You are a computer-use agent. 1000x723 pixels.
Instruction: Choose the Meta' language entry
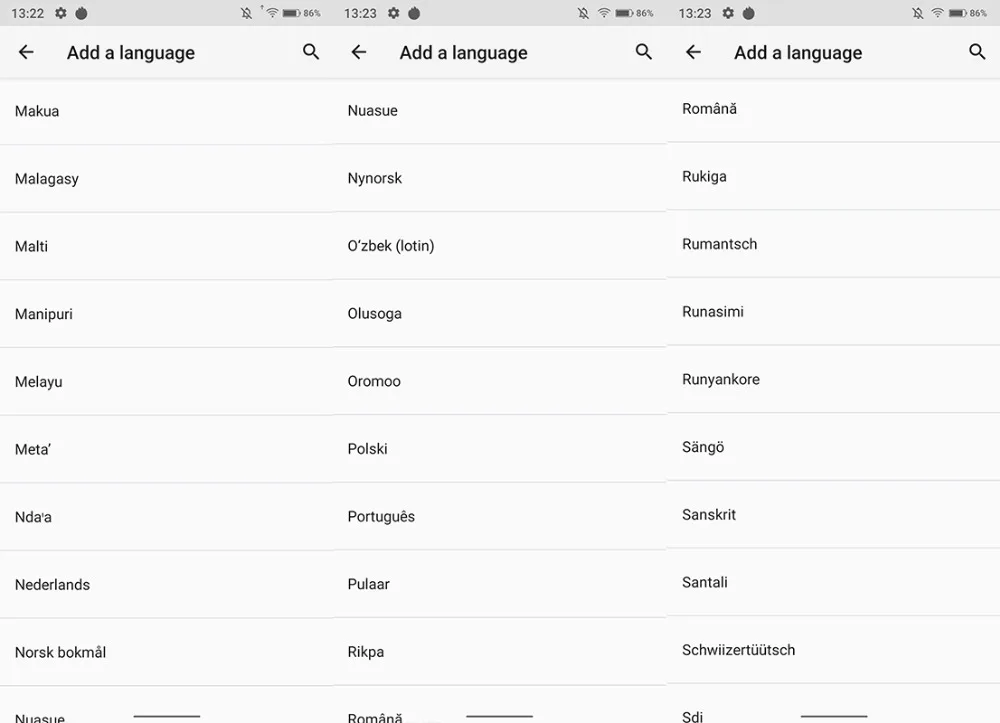pyautogui.click(x=166, y=449)
